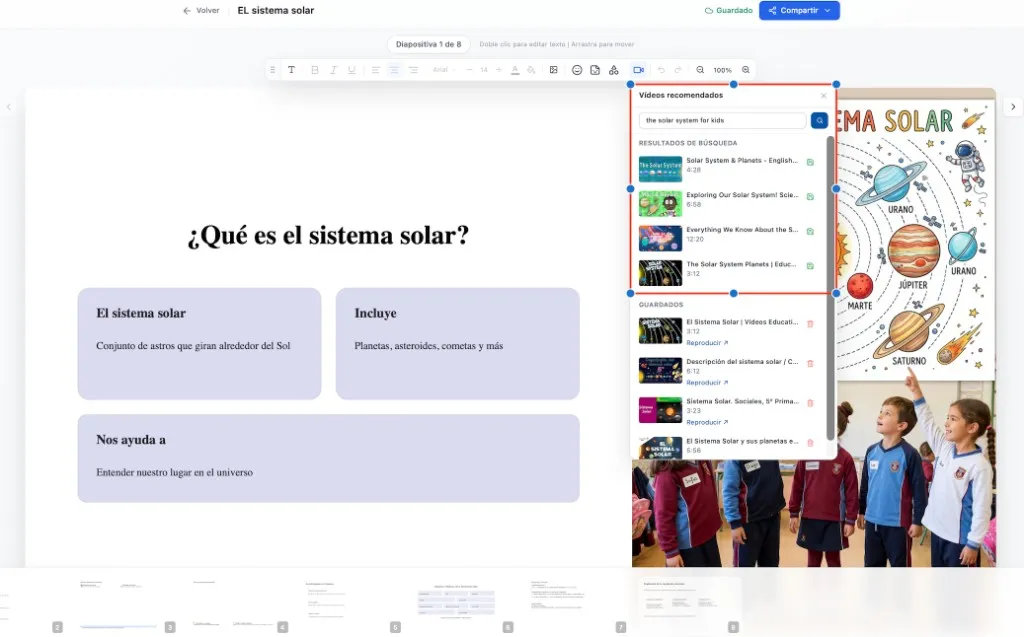Image resolution: width=1024 pixels, height=637 pixels.
Task: Click Reproducir under Descripción del sistema solar
Action: (707, 382)
